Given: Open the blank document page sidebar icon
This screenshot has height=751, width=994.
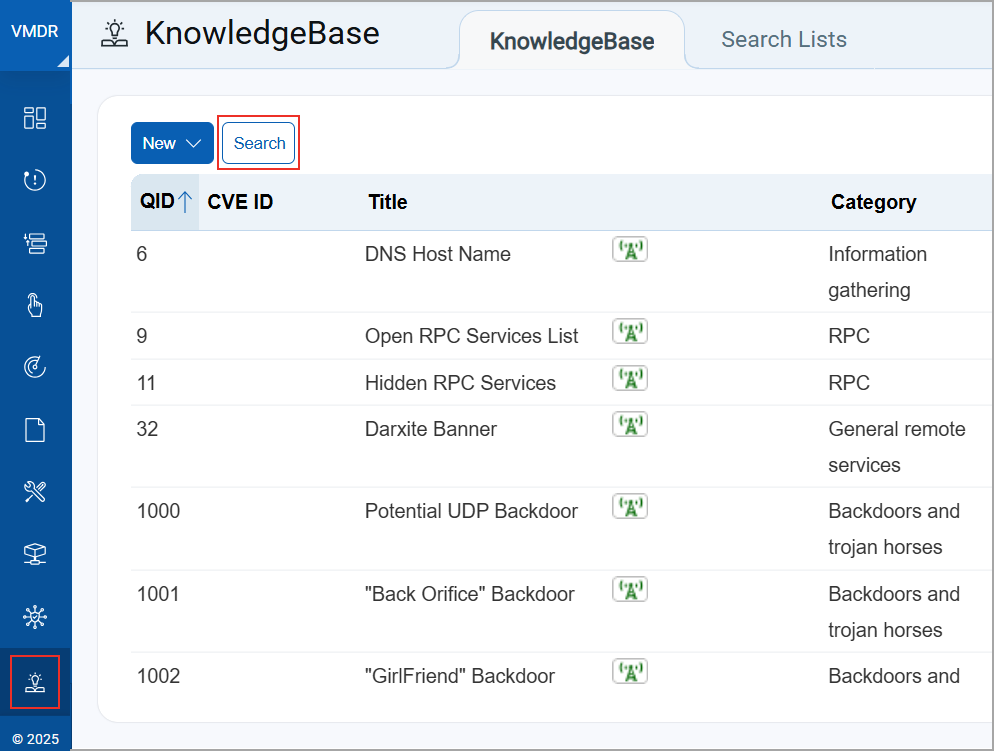Looking at the screenshot, I should [x=35, y=430].
